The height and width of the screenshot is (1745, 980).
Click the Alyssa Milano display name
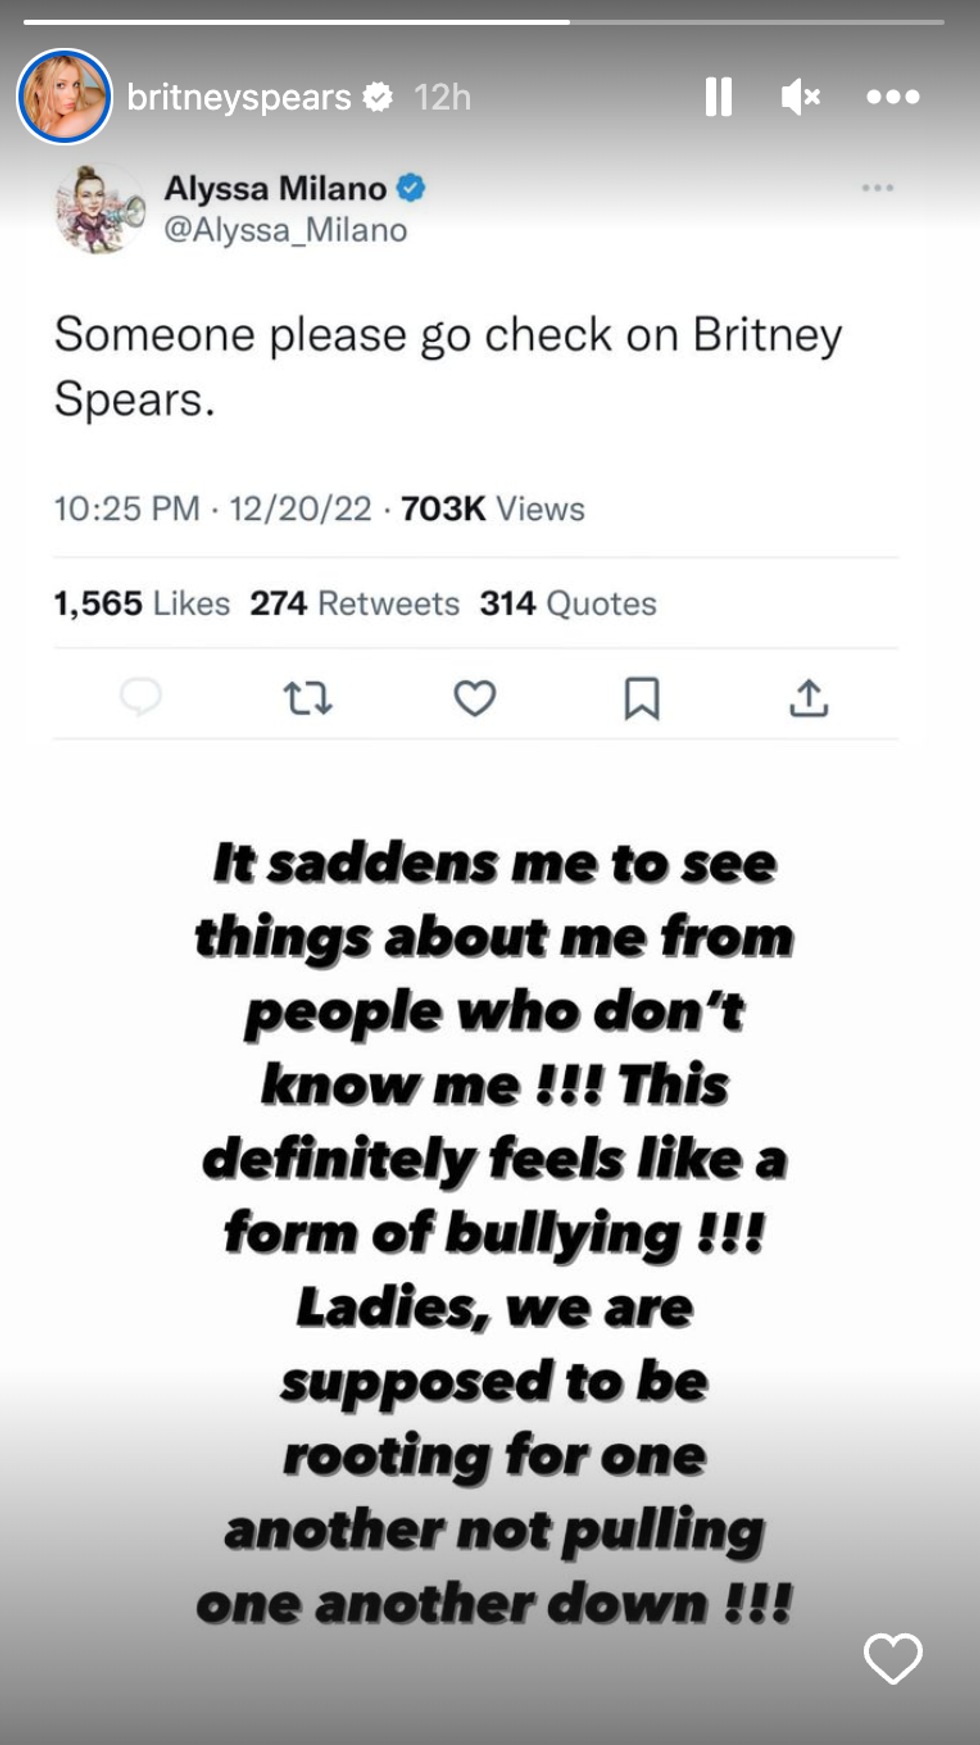click(275, 188)
